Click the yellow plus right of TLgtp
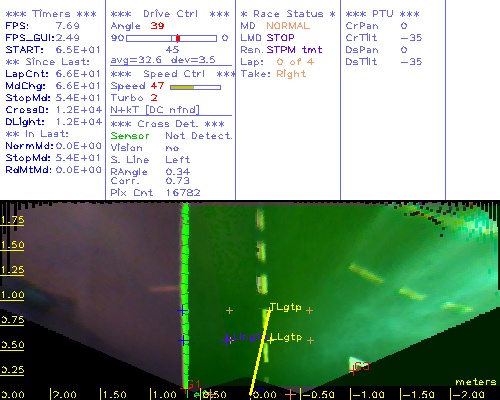 click(x=309, y=310)
